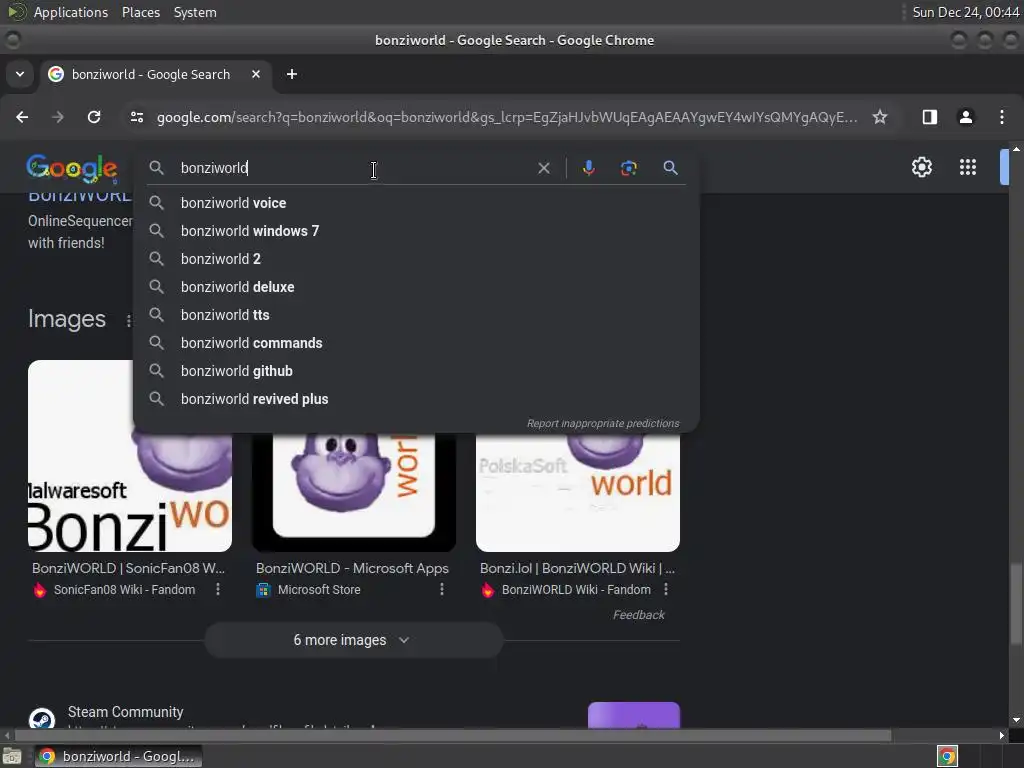Open new tab with plus button
Screen dimensions: 1024x768
click(292, 74)
